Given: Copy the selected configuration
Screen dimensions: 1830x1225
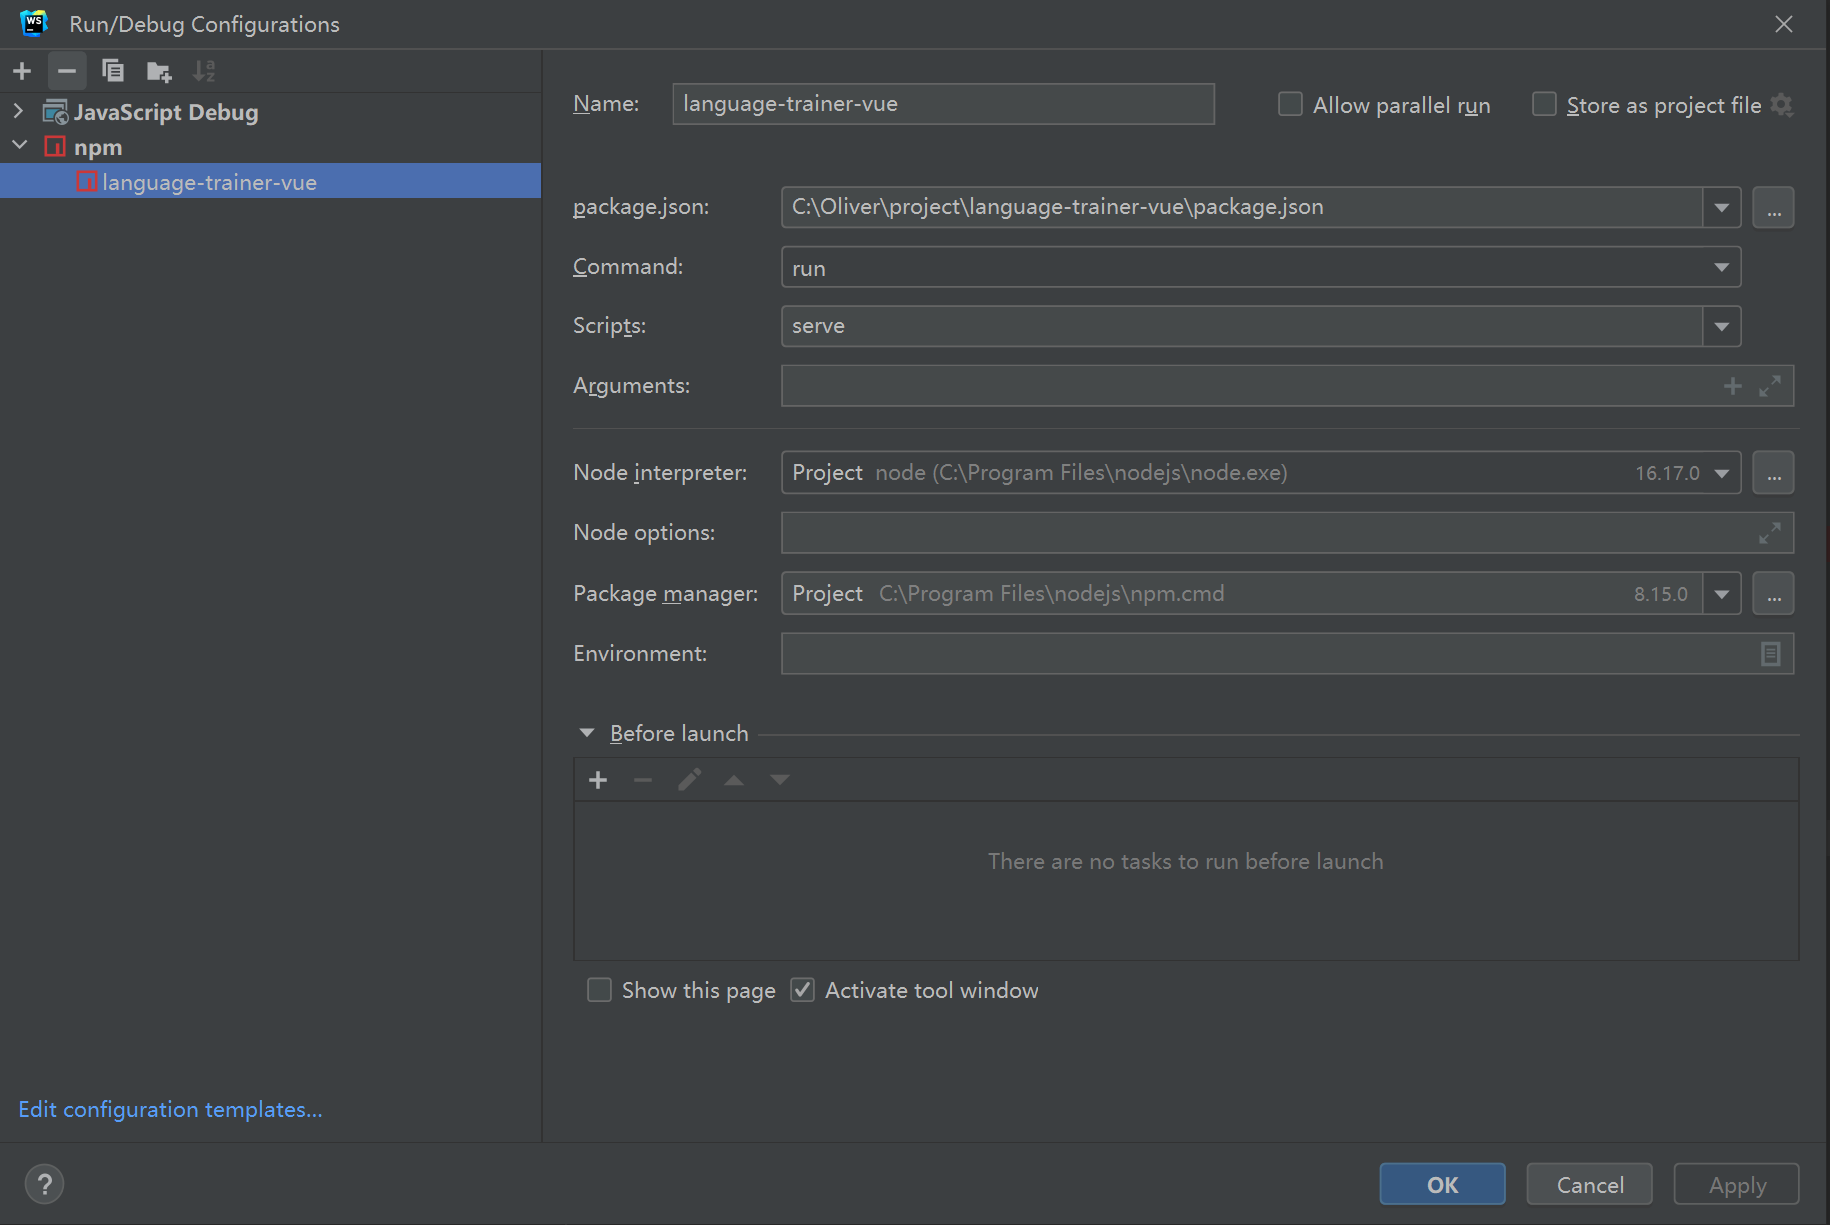Looking at the screenshot, I should coord(113,71).
